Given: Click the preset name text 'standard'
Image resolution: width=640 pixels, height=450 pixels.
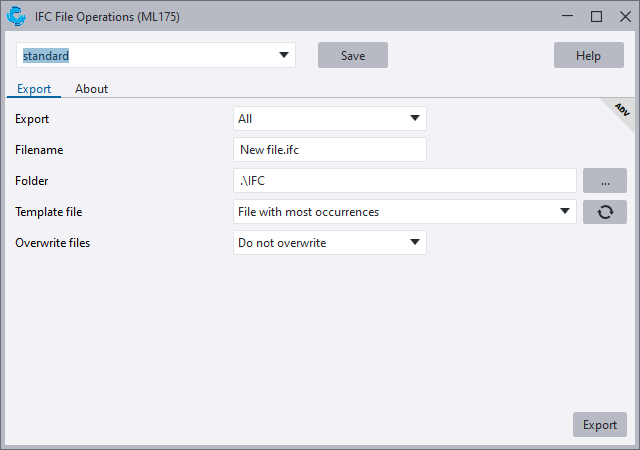Looking at the screenshot, I should click(46, 56).
